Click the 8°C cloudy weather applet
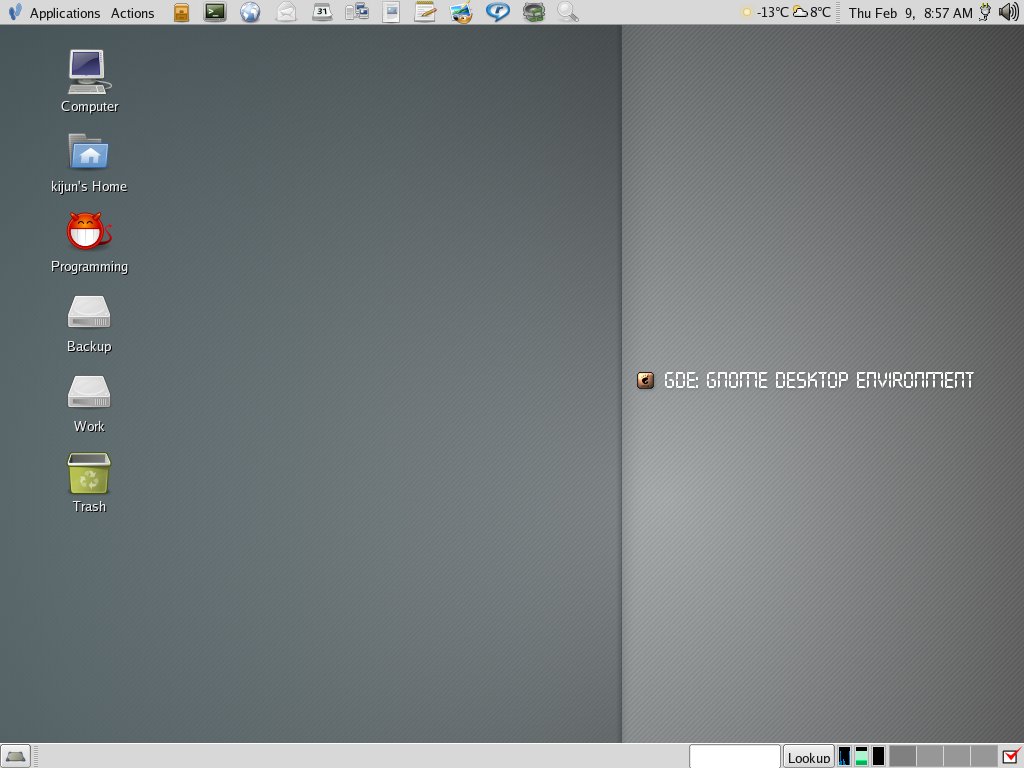 tap(812, 12)
